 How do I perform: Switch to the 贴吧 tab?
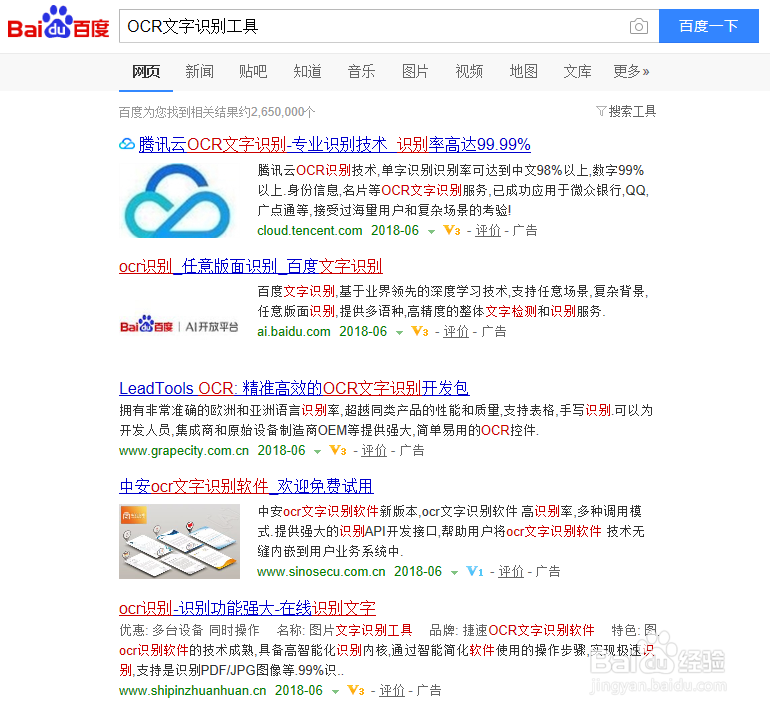pyautogui.click(x=253, y=72)
